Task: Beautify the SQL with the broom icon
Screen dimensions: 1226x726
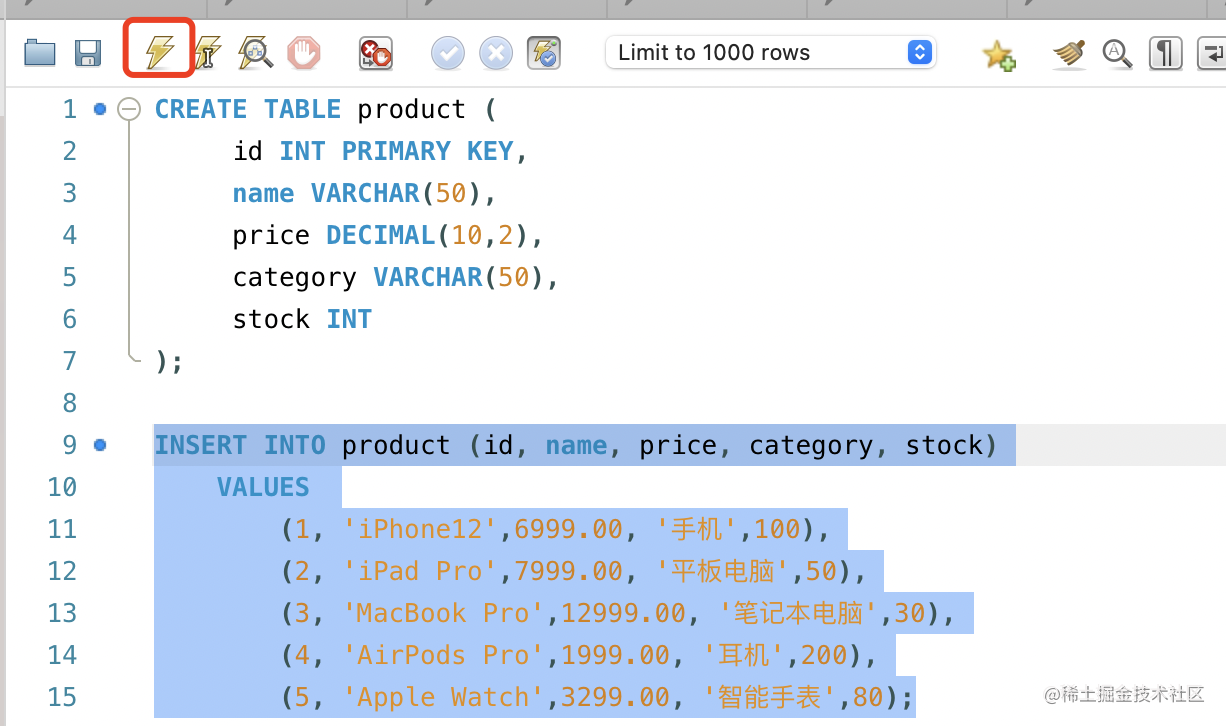Action: click(x=1069, y=53)
